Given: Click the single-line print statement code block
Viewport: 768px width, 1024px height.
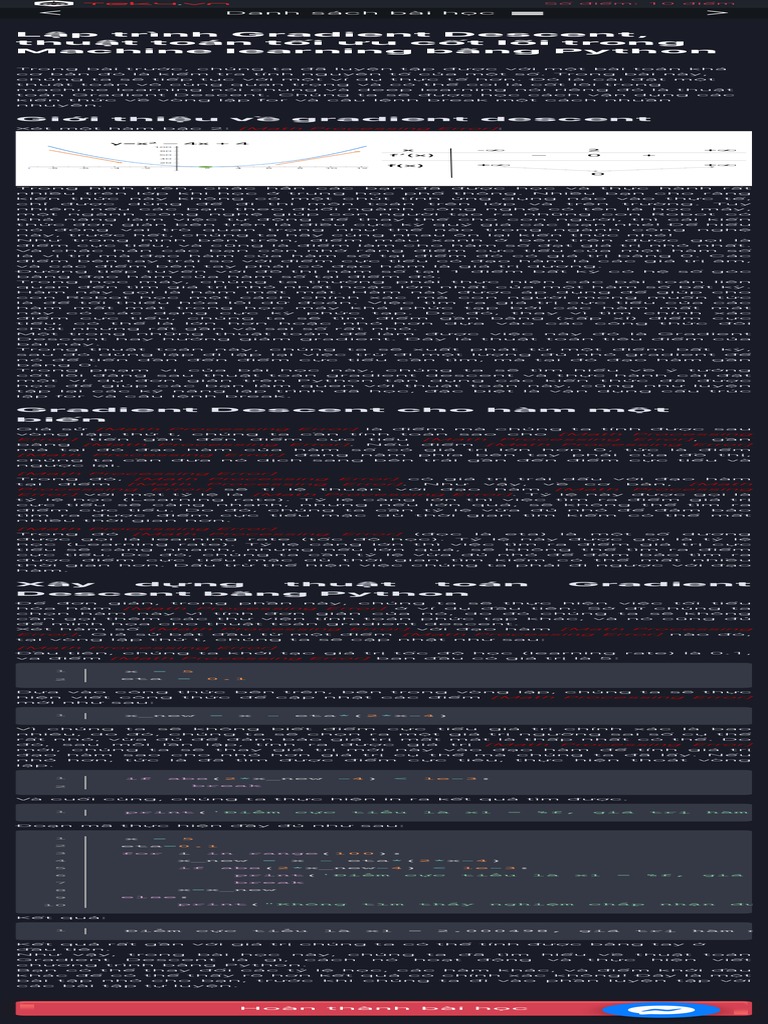Looking at the screenshot, I should 383,813.
